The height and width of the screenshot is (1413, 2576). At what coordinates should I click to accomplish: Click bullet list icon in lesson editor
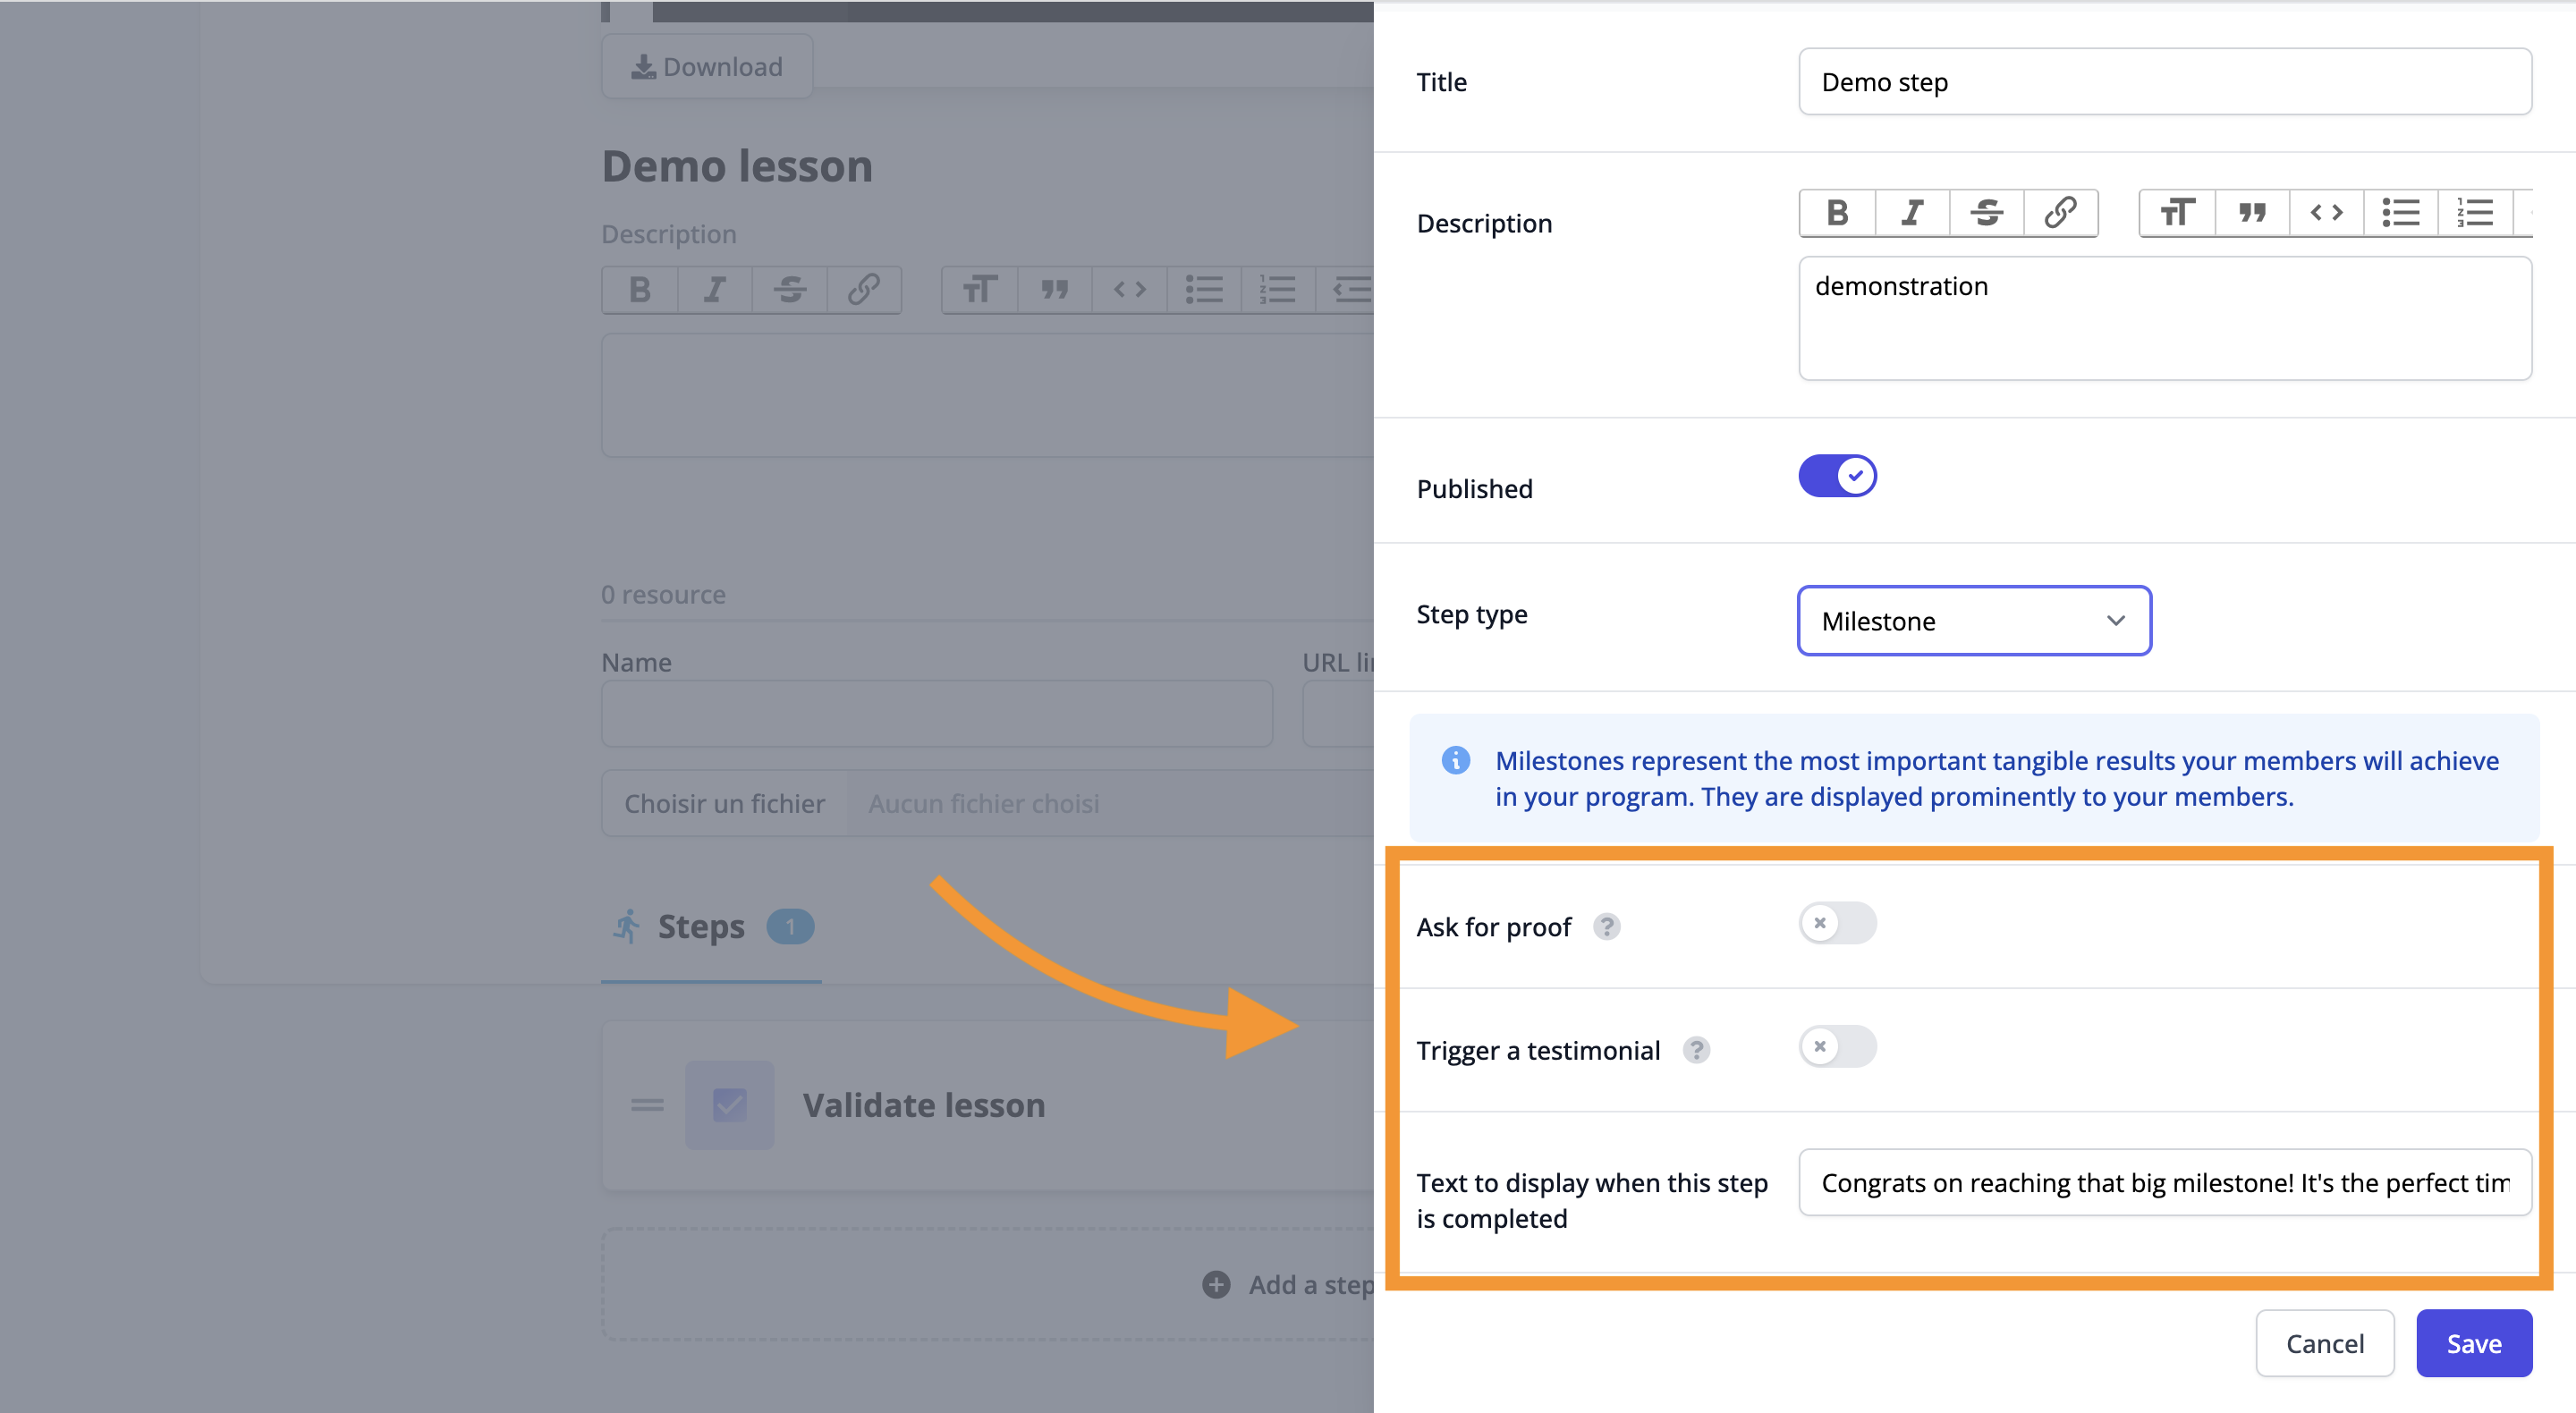point(1203,290)
